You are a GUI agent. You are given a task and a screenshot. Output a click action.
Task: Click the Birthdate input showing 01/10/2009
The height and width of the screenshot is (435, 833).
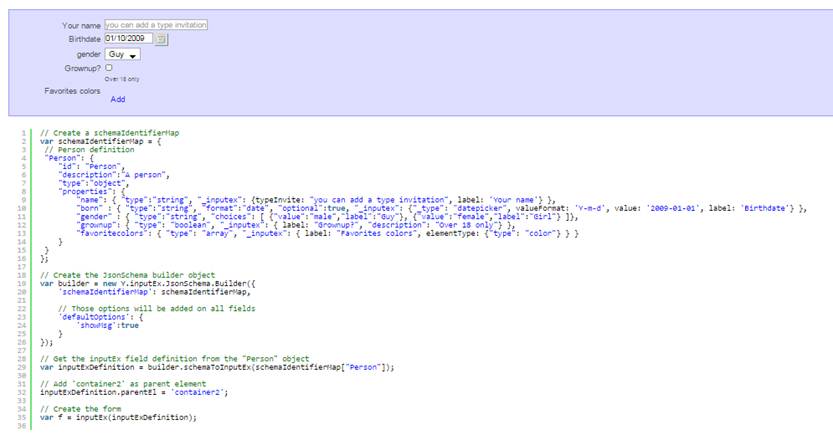(128, 39)
